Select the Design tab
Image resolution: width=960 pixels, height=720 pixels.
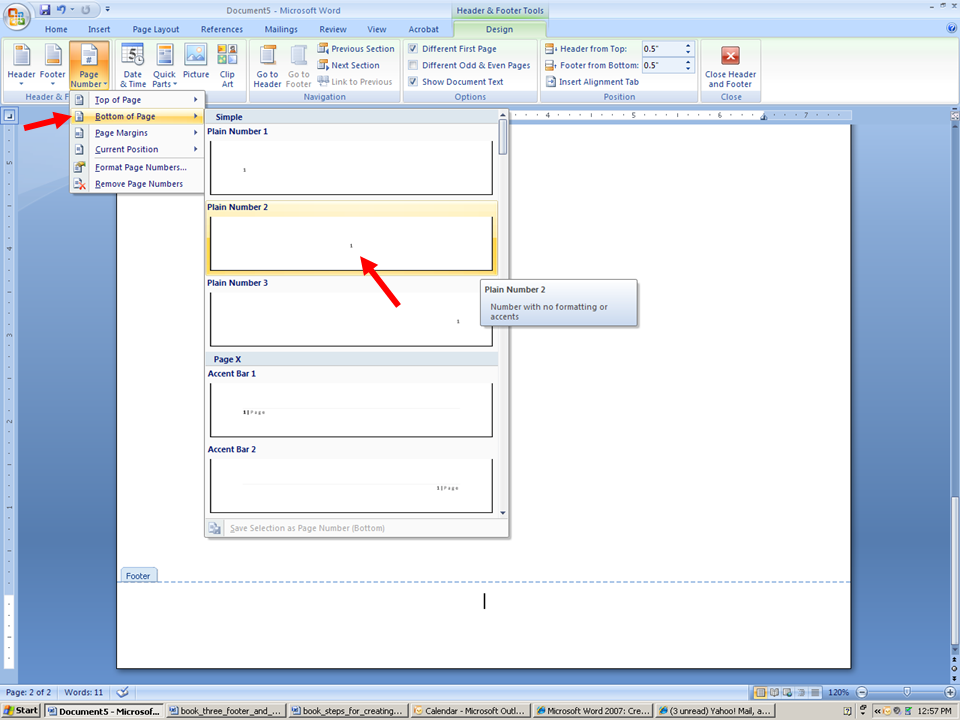pyautogui.click(x=500, y=29)
